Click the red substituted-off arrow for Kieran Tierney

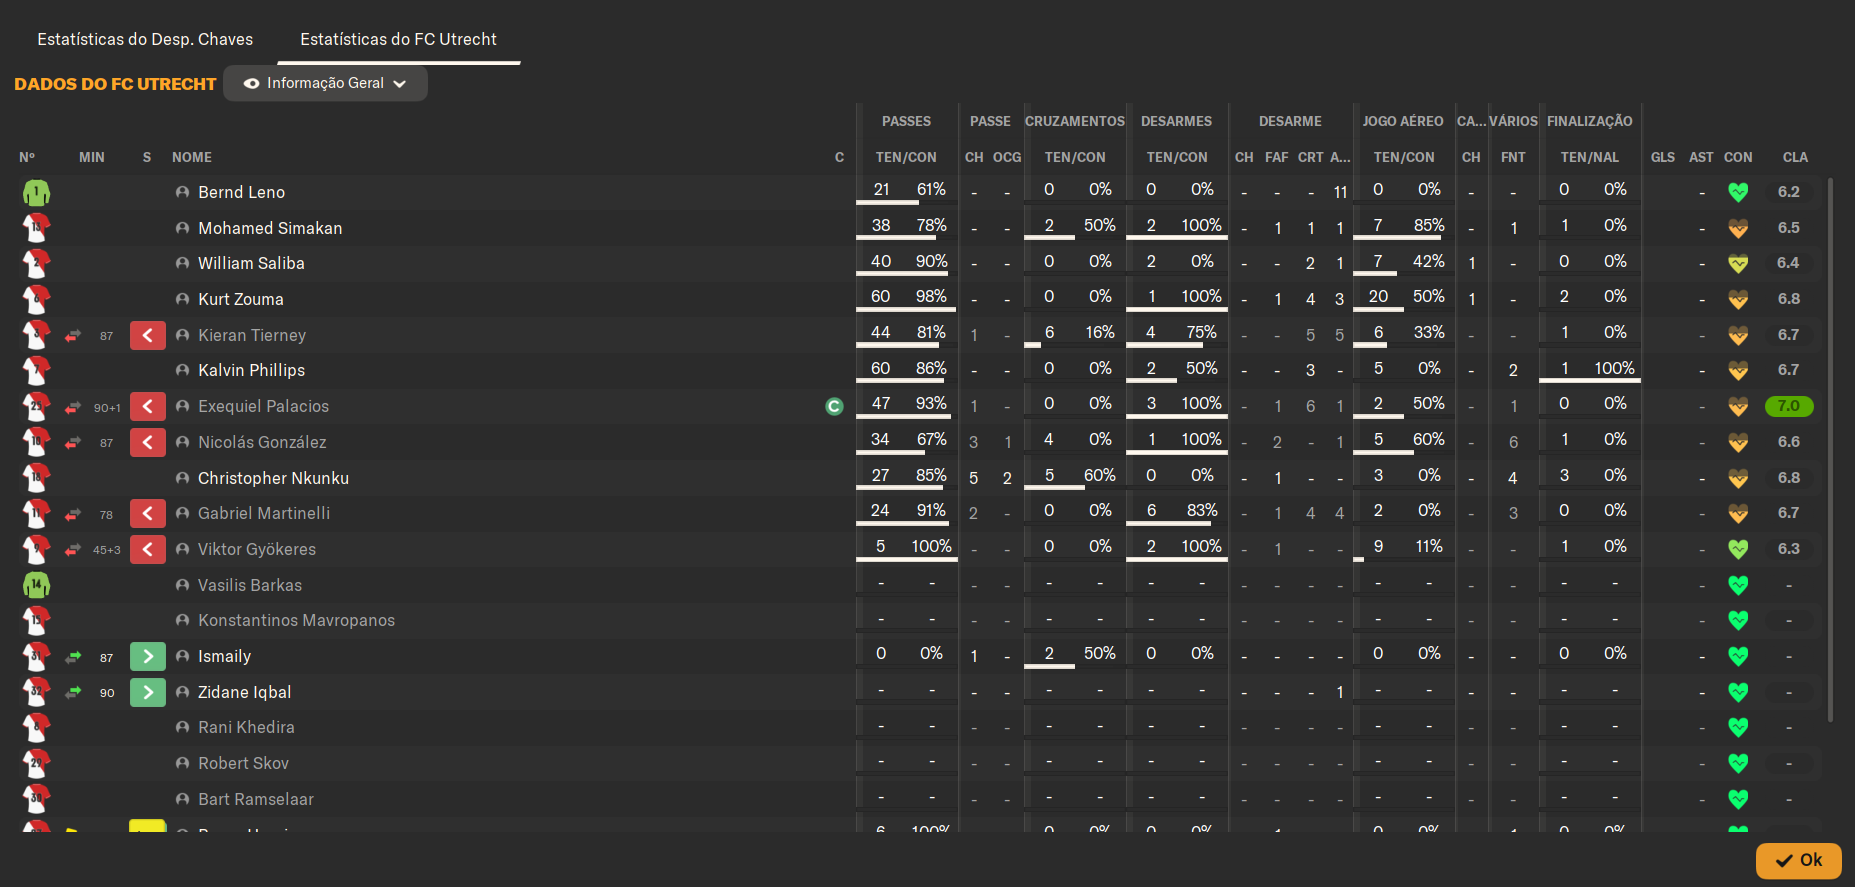[x=148, y=335]
